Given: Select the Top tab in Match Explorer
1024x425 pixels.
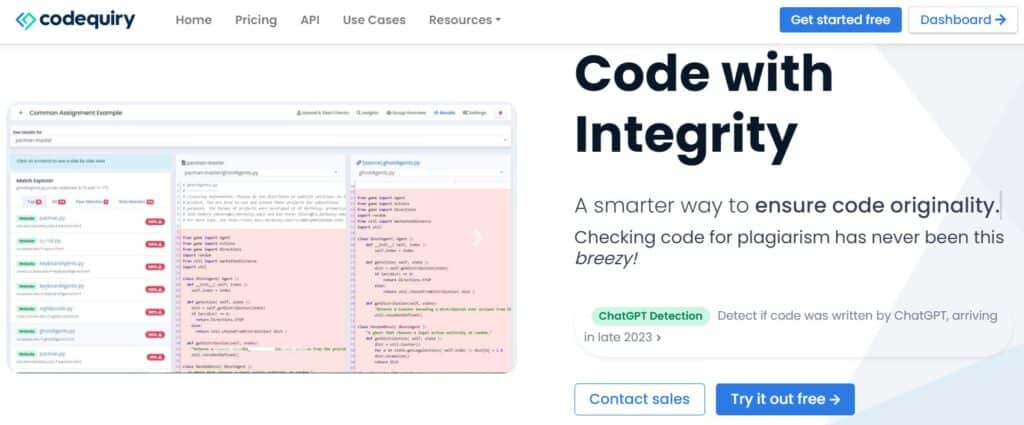Looking at the screenshot, I should [x=33, y=202].
